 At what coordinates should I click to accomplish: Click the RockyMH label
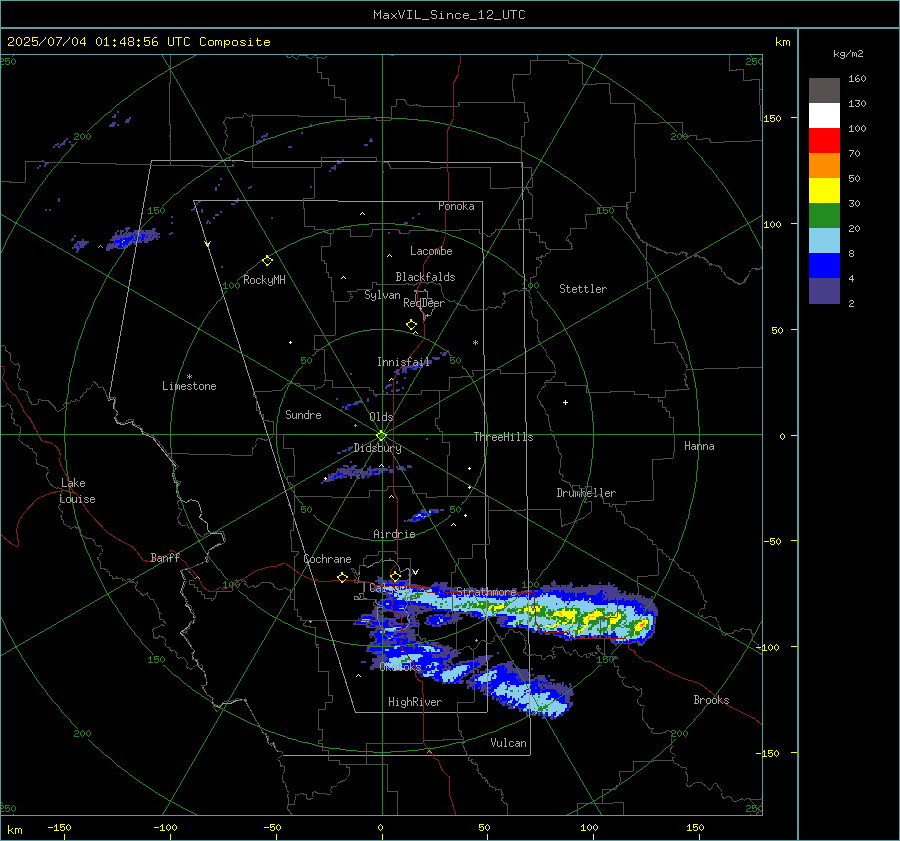tap(264, 280)
